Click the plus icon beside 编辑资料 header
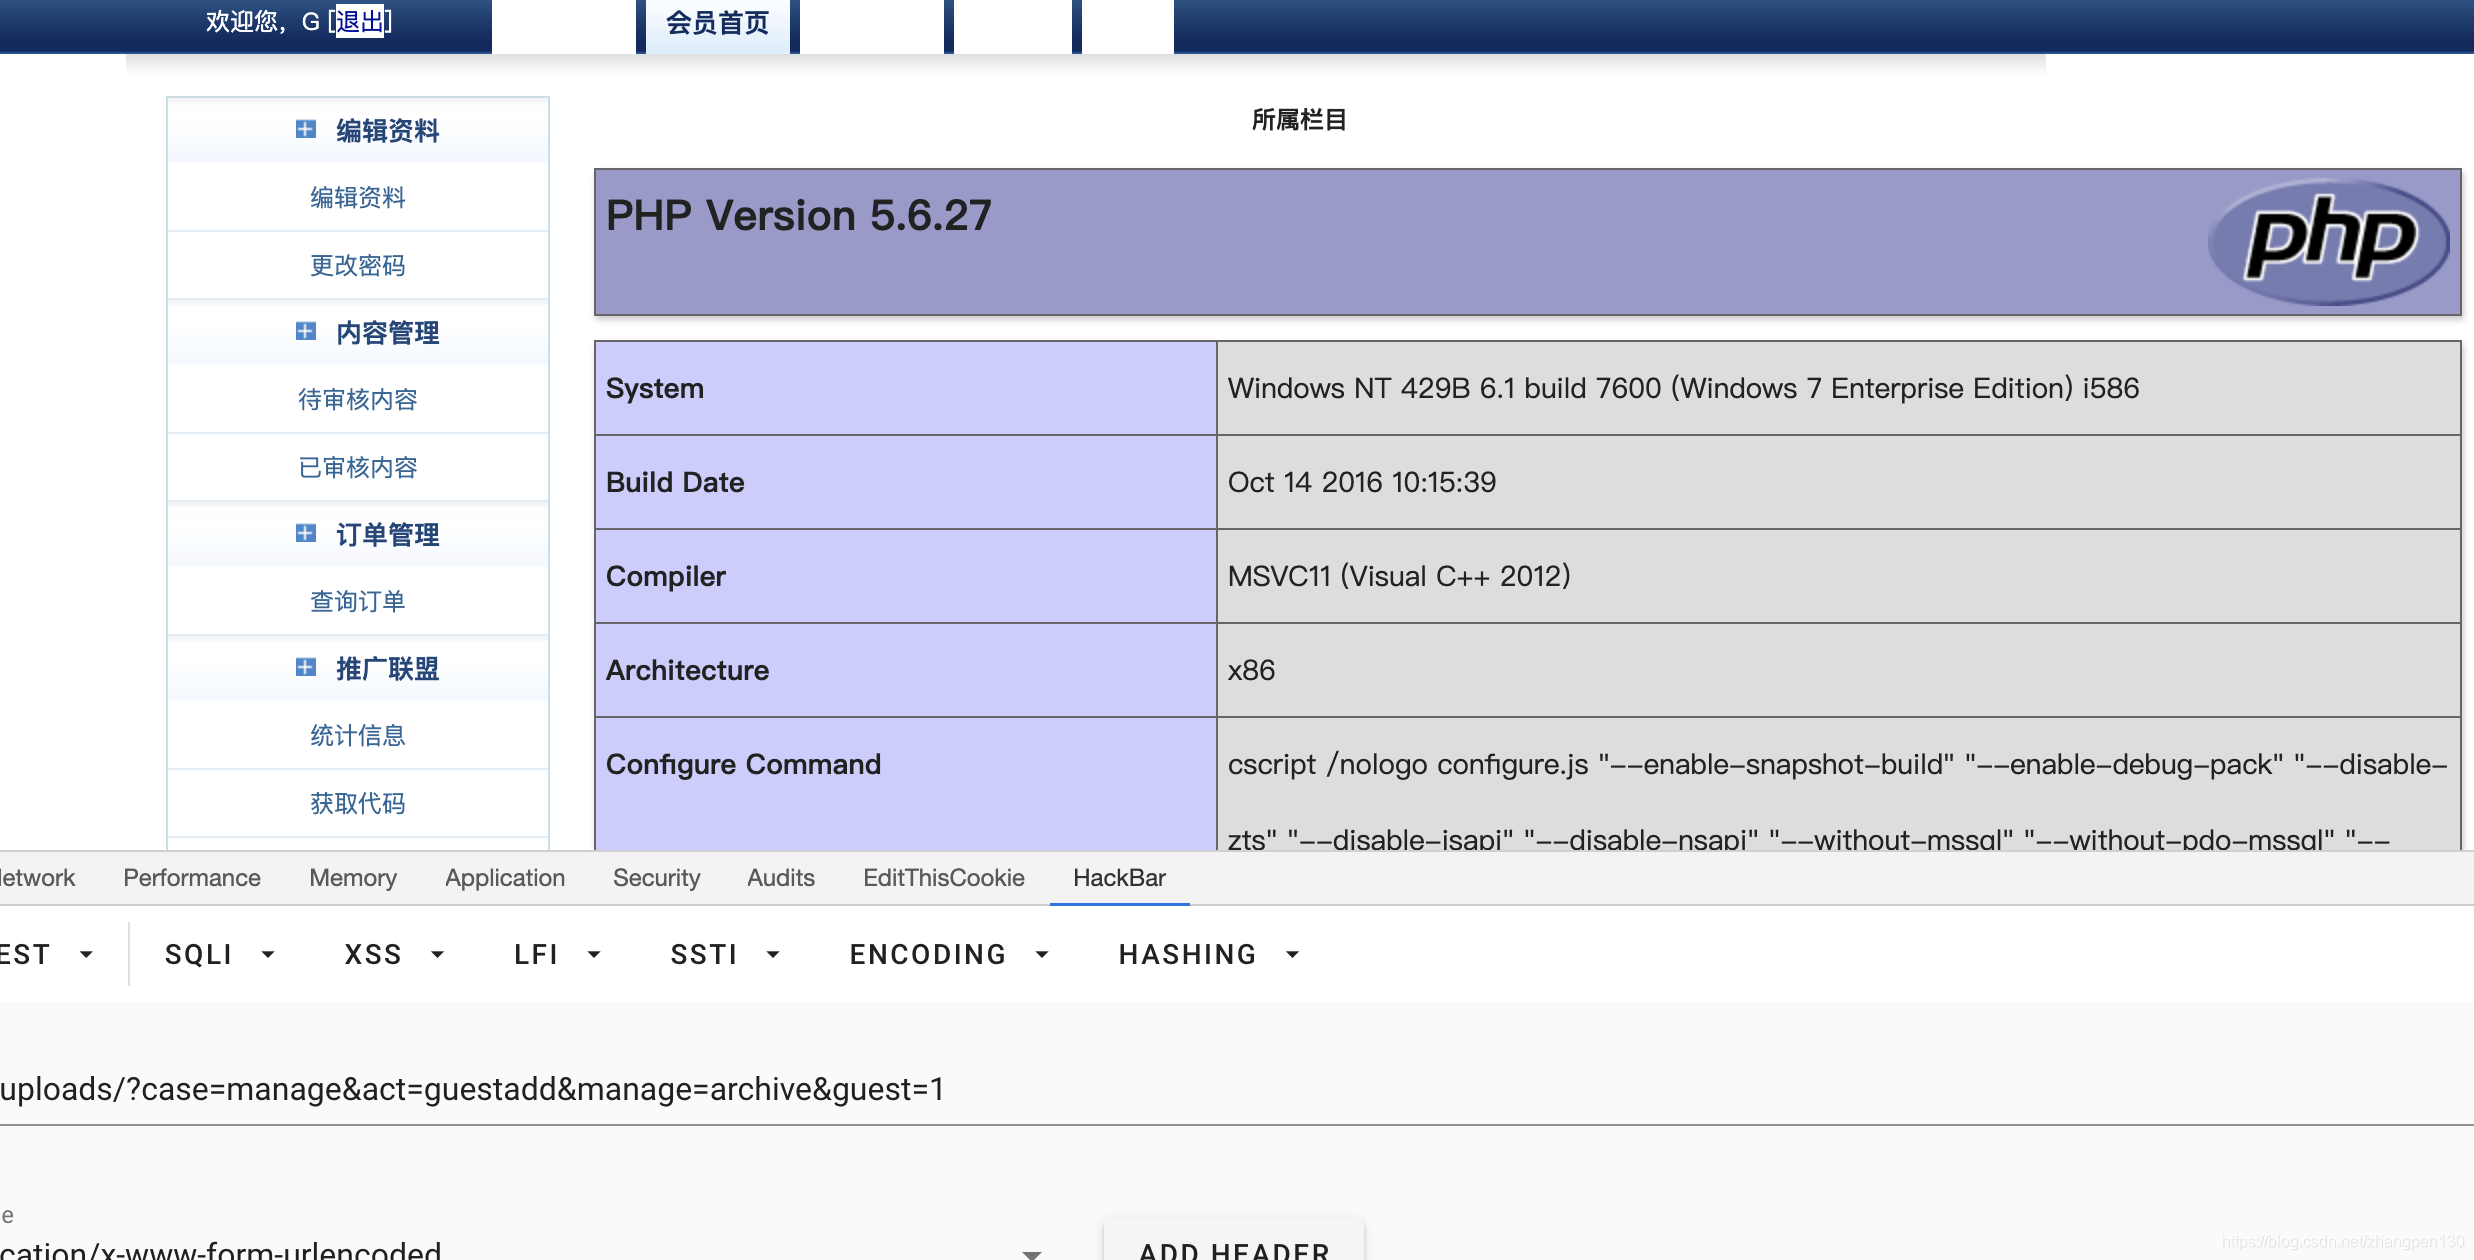The height and width of the screenshot is (1260, 2474). [306, 129]
